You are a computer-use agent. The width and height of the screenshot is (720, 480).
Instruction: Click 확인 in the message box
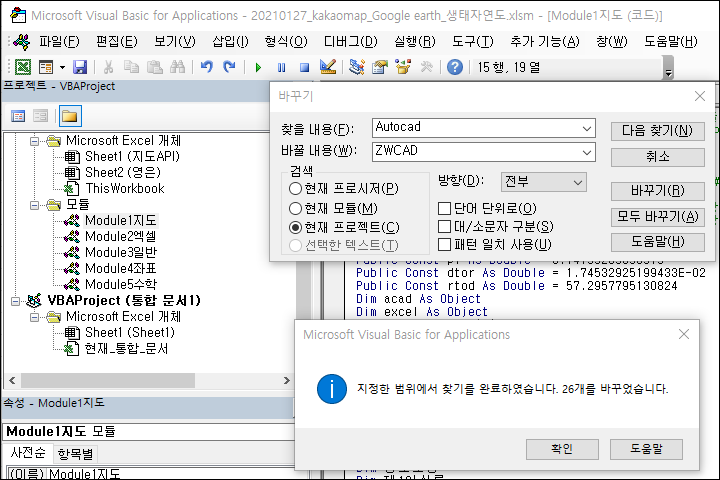point(562,449)
